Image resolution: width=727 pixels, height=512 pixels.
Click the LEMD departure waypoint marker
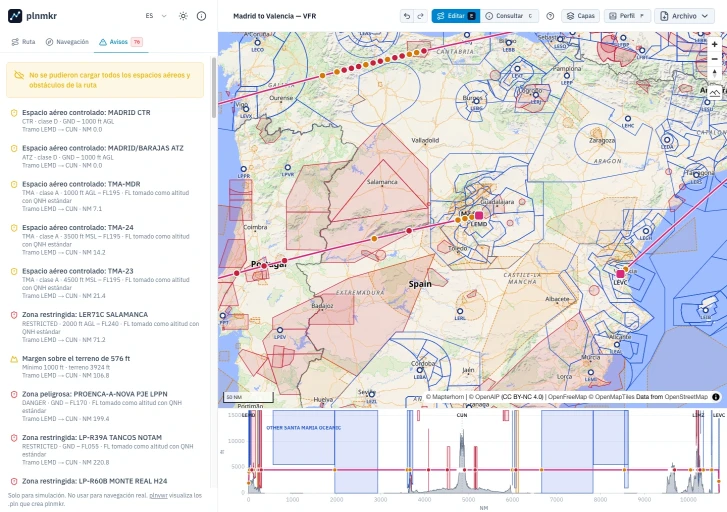click(479, 216)
